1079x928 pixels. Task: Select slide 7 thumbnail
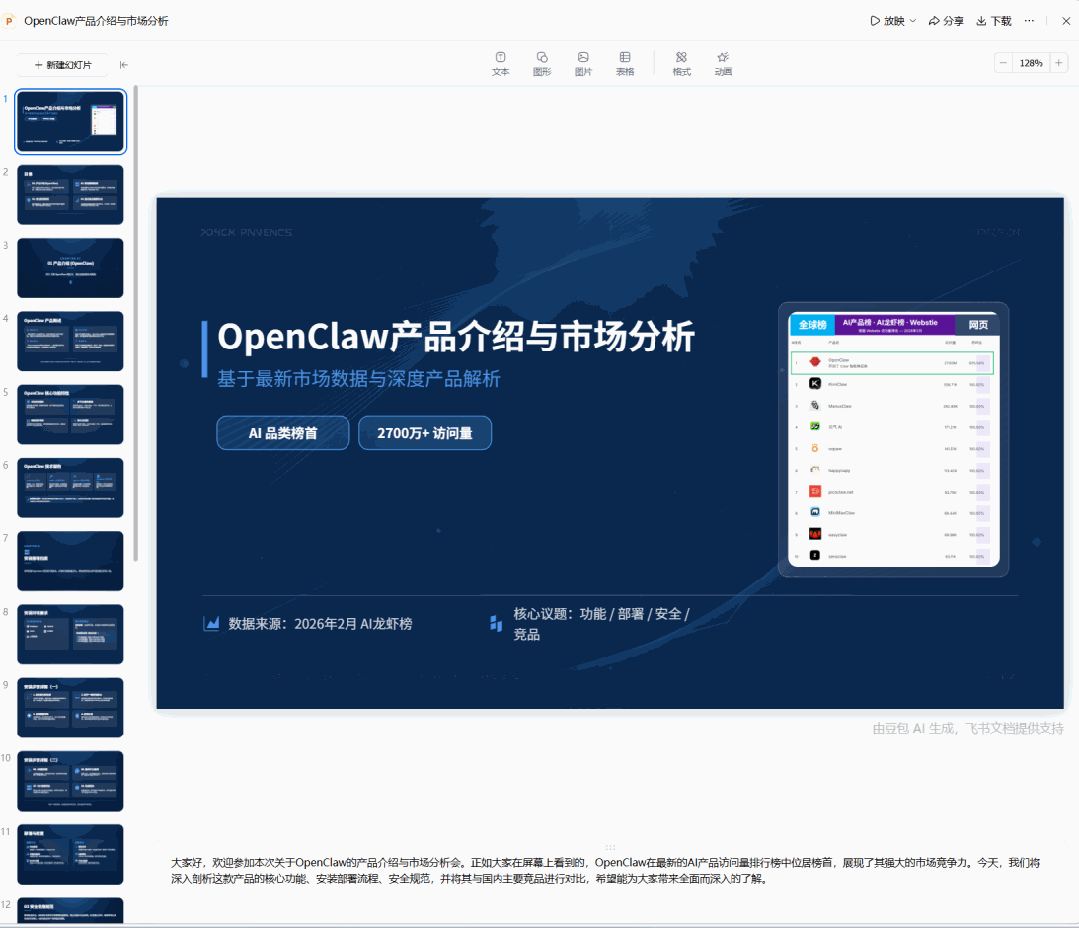point(70,561)
